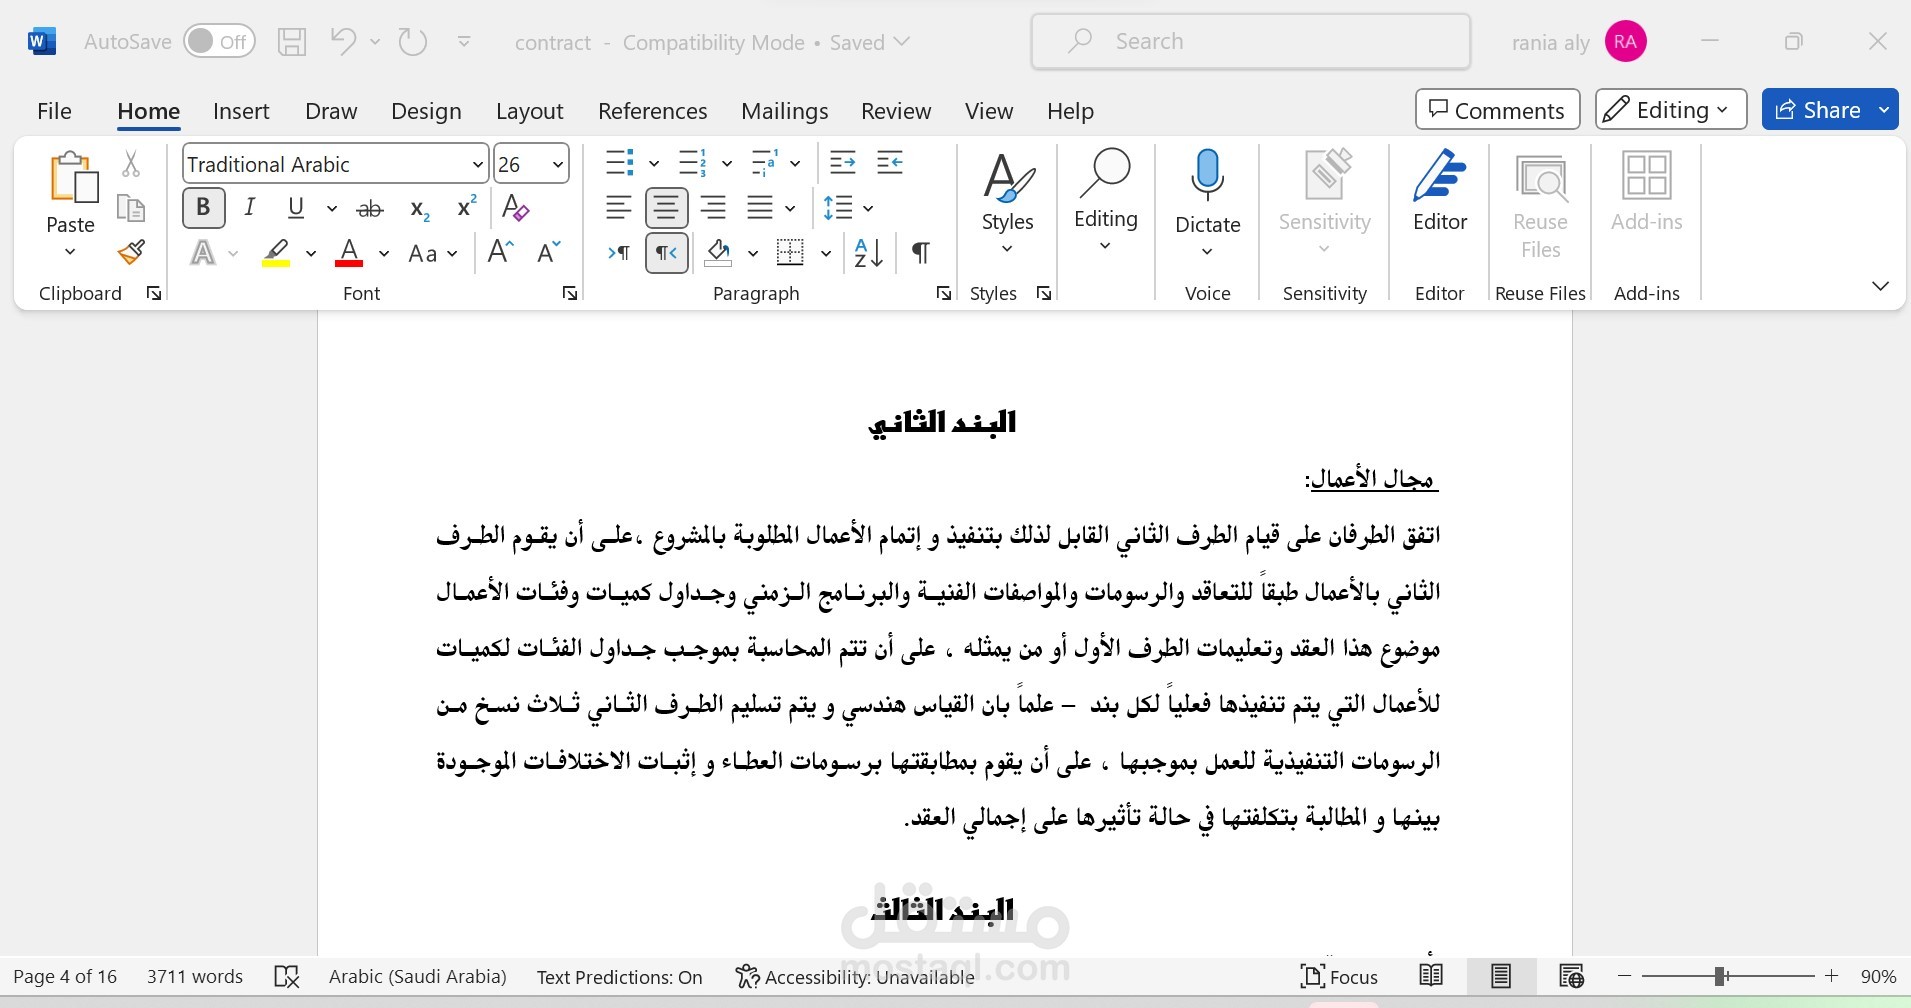Open the Editing mode dropdown button
Screen dimensions: 1911x1008
coord(1671,110)
